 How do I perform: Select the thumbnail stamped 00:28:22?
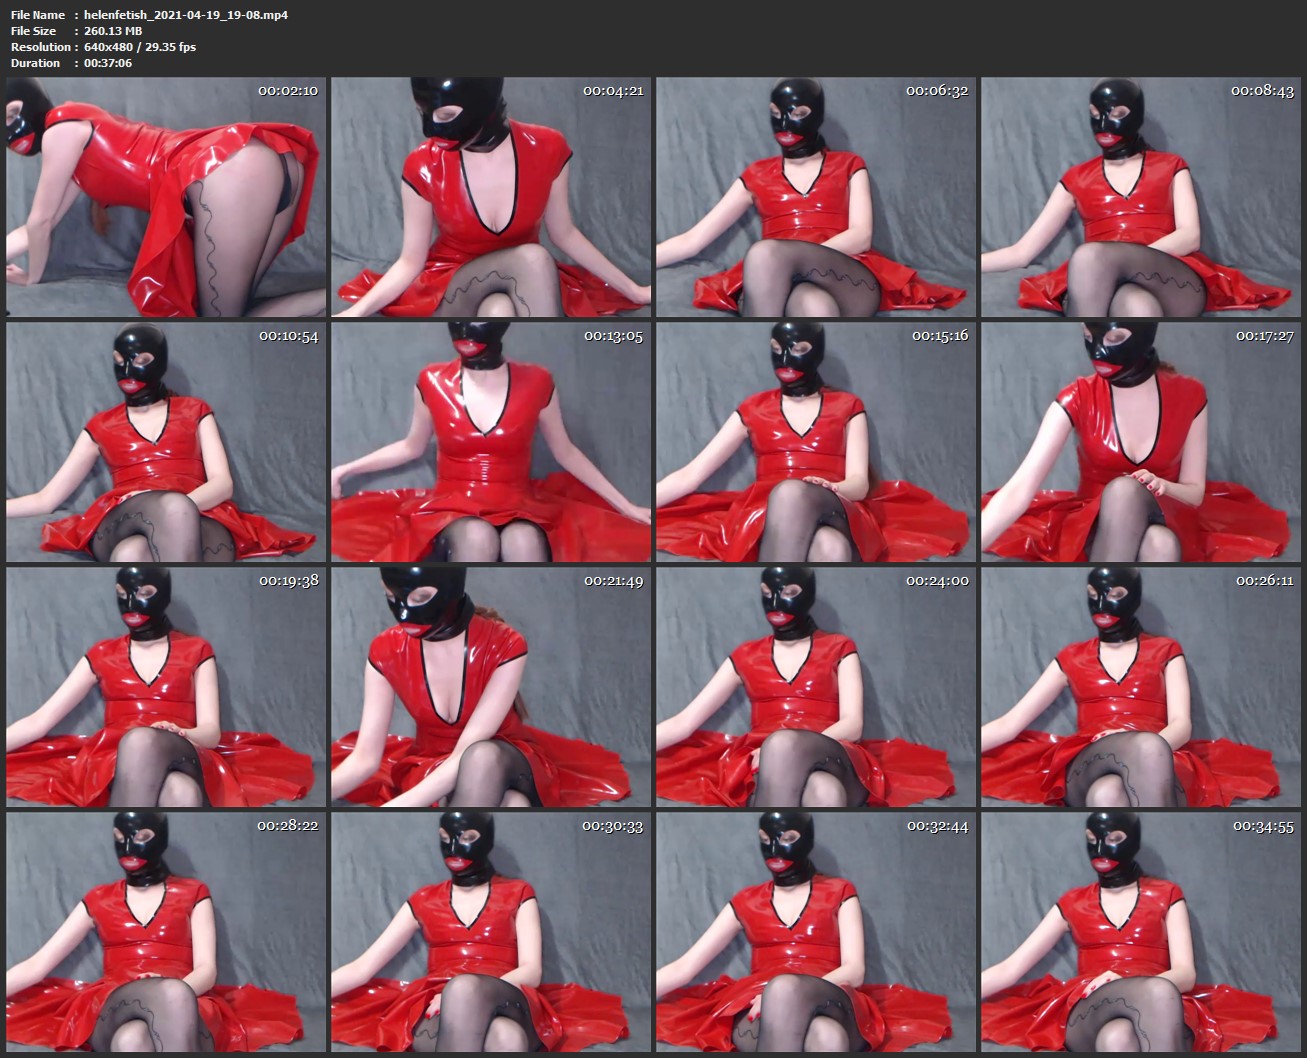click(166, 932)
